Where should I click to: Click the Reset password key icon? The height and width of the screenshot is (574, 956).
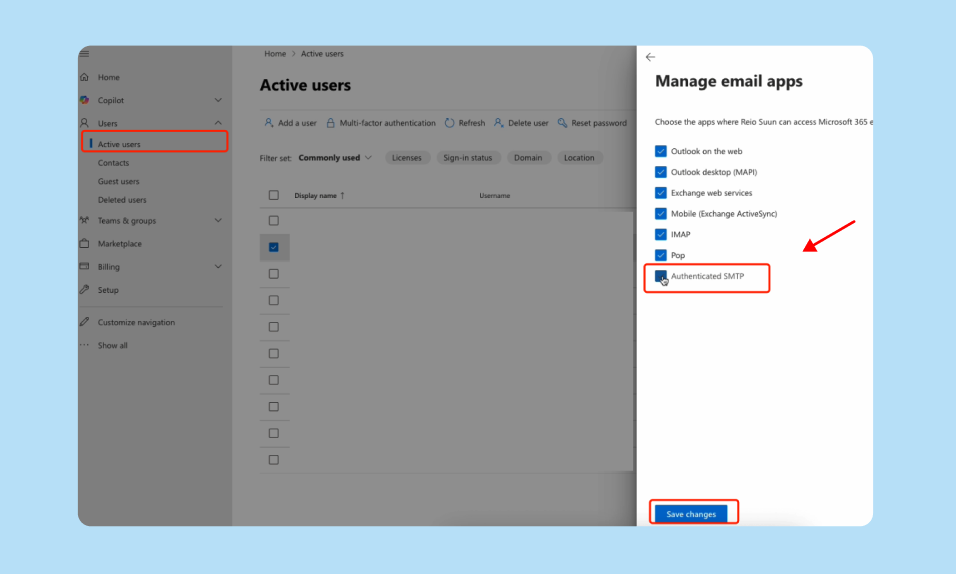[562, 123]
